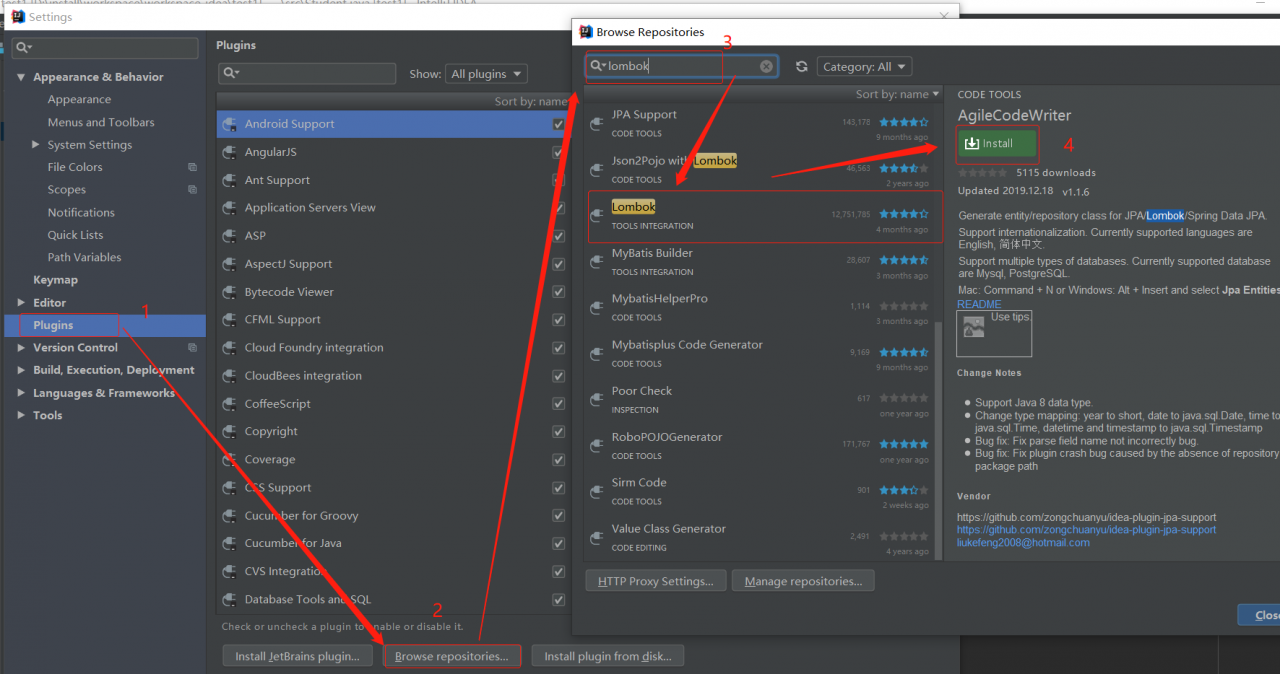The width and height of the screenshot is (1280, 674).
Task: Click the AngularJS plugin icon
Action: click(229, 152)
